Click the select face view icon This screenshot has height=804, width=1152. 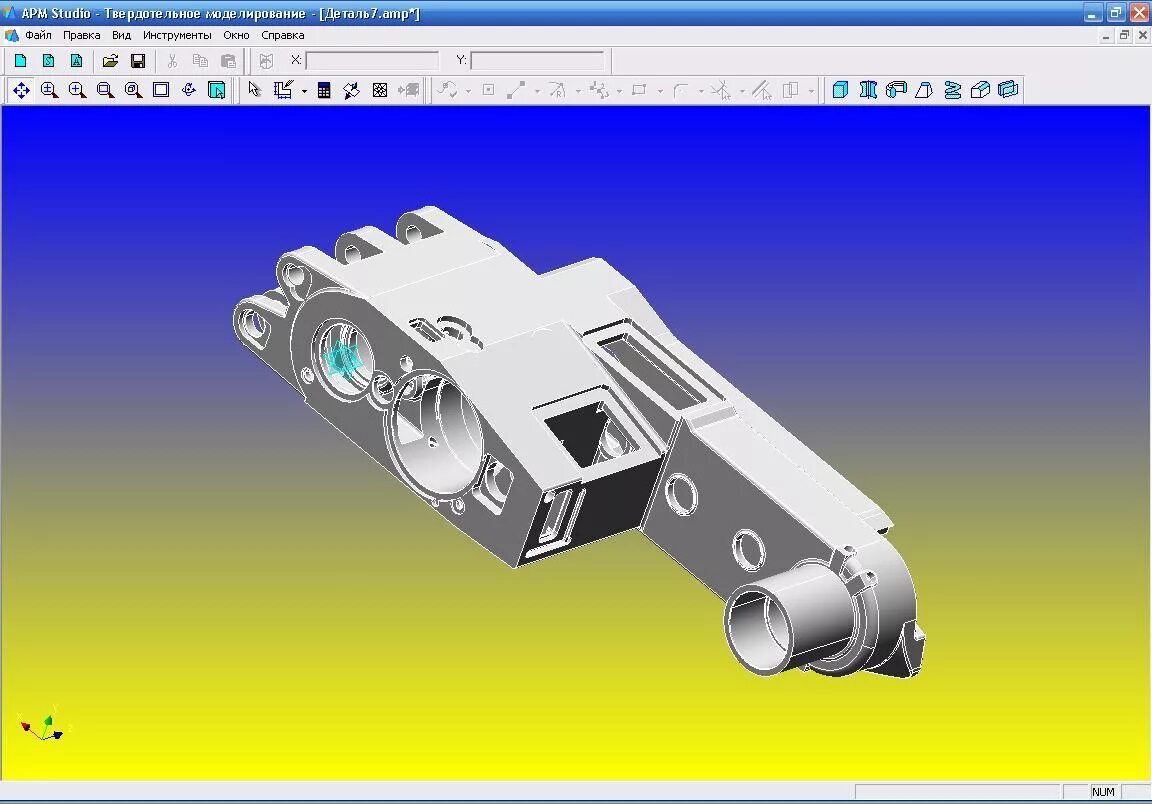tap(217, 90)
